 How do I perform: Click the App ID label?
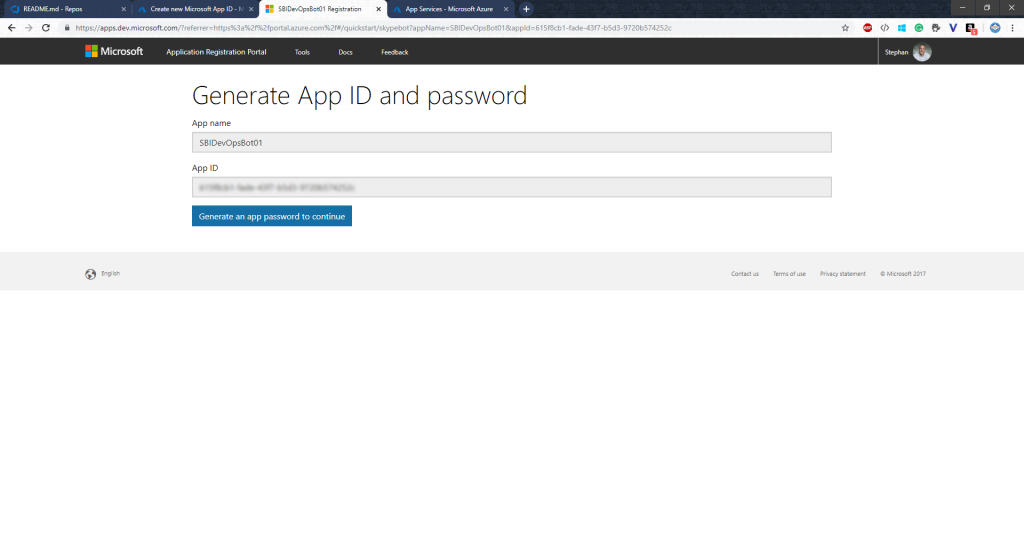pyautogui.click(x=205, y=168)
